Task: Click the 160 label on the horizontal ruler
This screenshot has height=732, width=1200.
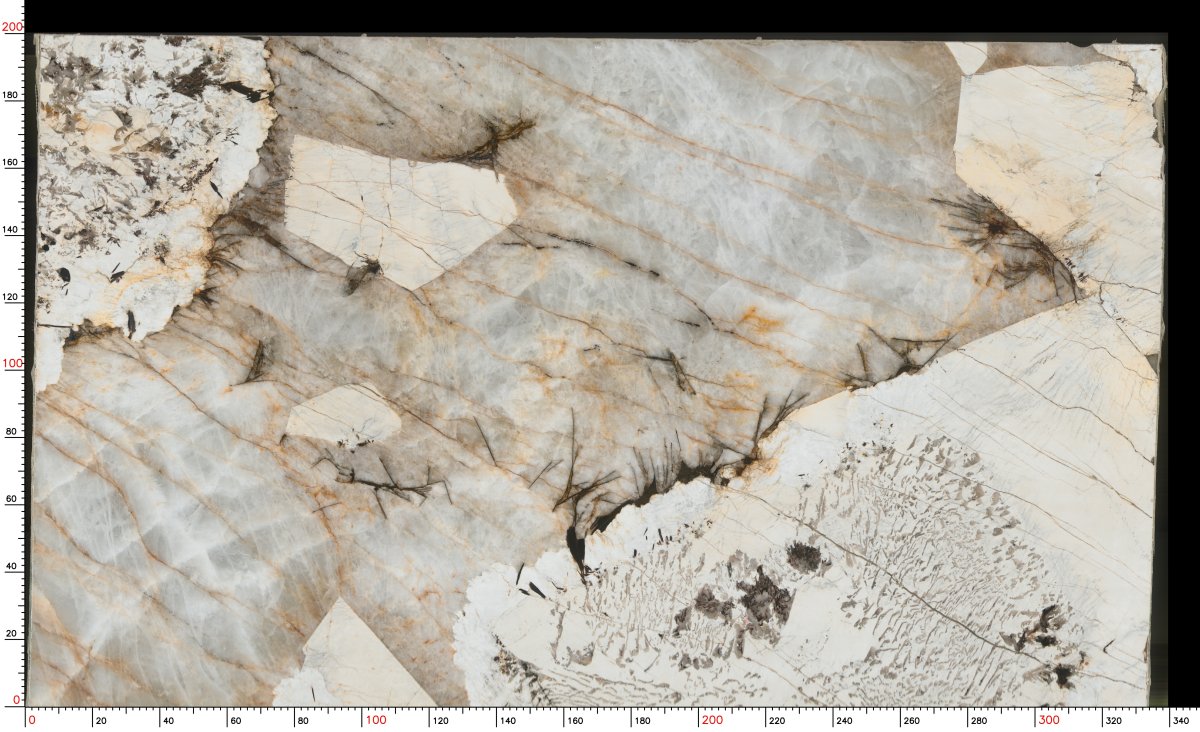Action: click(577, 720)
